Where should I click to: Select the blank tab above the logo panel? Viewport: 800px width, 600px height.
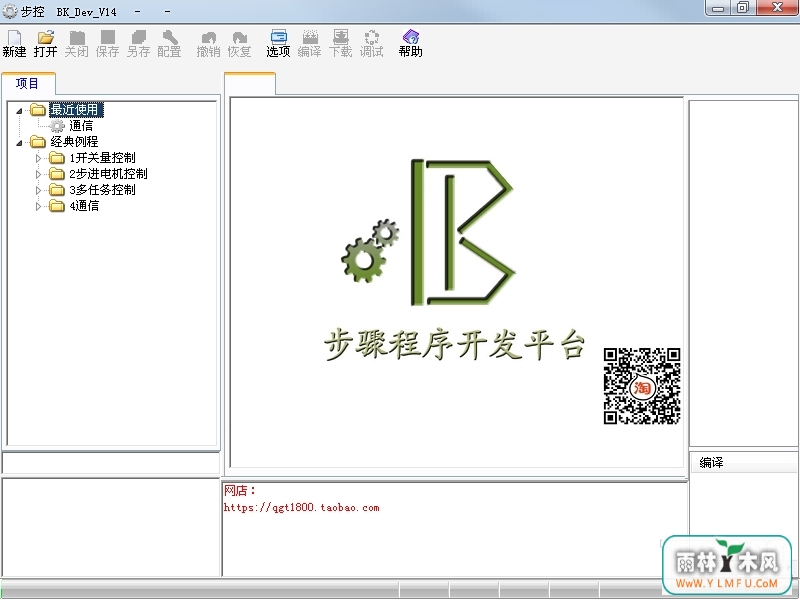pyautogui.click(x=250, y=84)
